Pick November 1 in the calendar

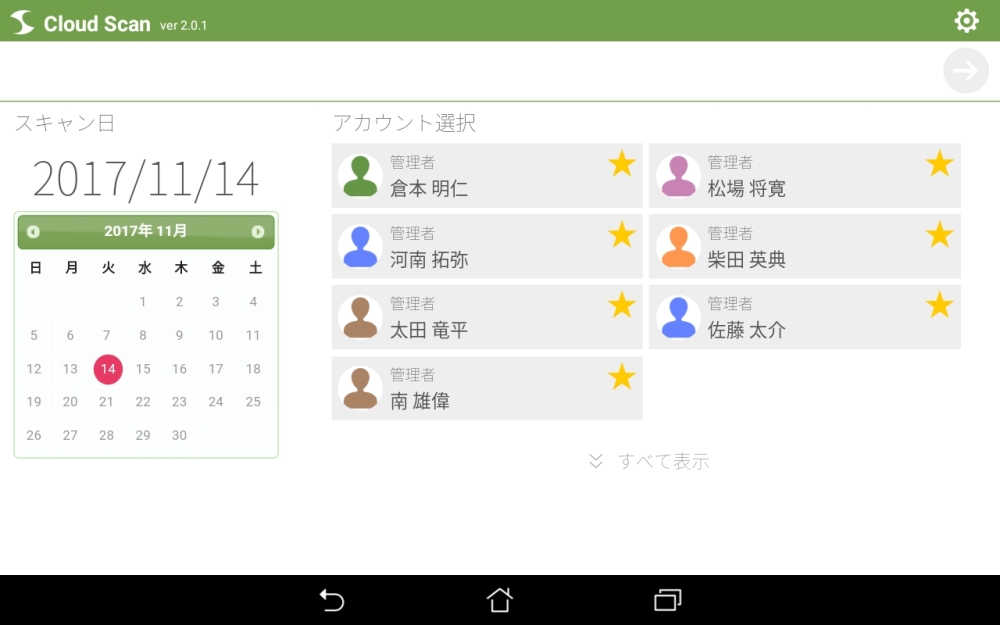click(x=143, y=302)
